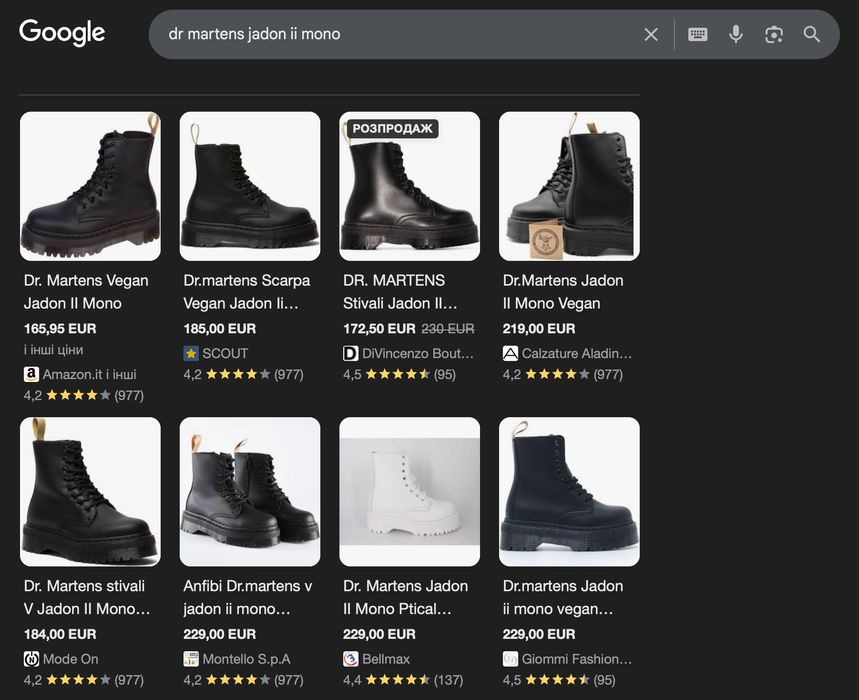Image resolution: width=859 pixels, height=700 pixels.
Task: Click Calzature Aladin store logo icon
Action: (510, 353)
